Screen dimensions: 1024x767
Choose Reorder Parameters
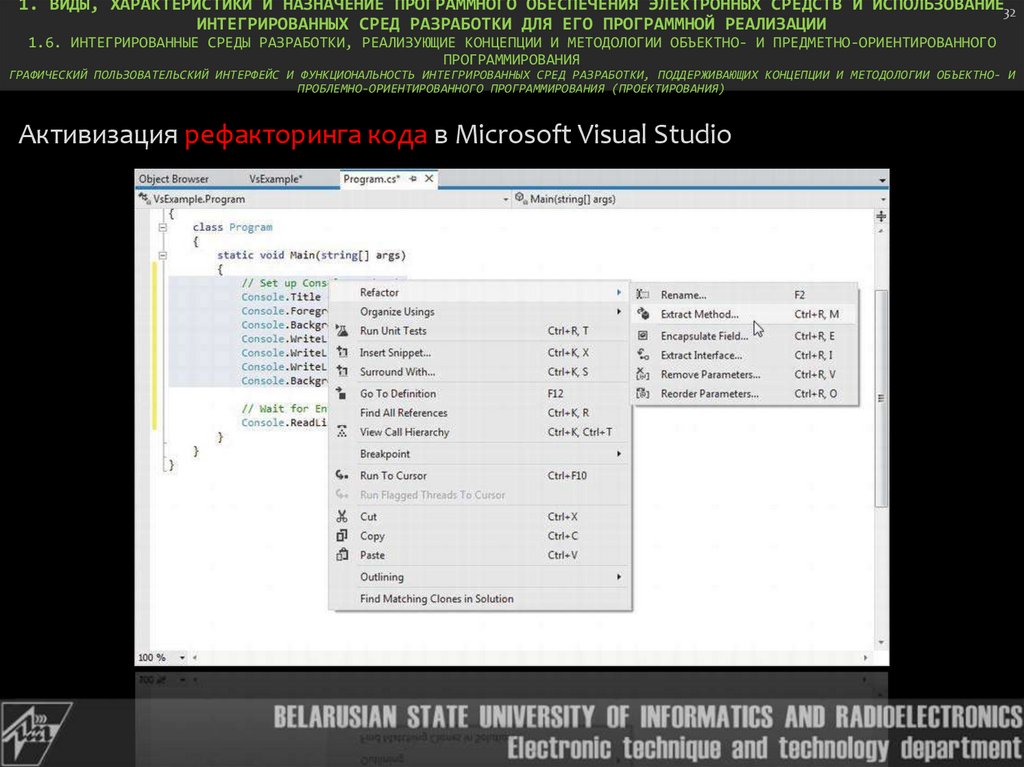point(744,394)
